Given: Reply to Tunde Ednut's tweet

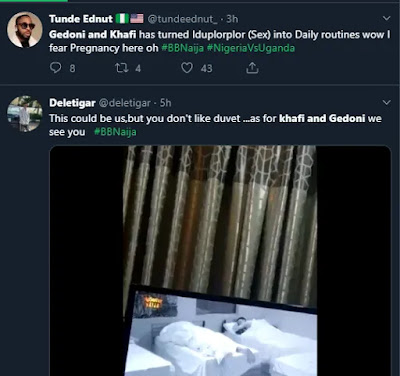Looking at the screenshot, I should click(56, 68).
